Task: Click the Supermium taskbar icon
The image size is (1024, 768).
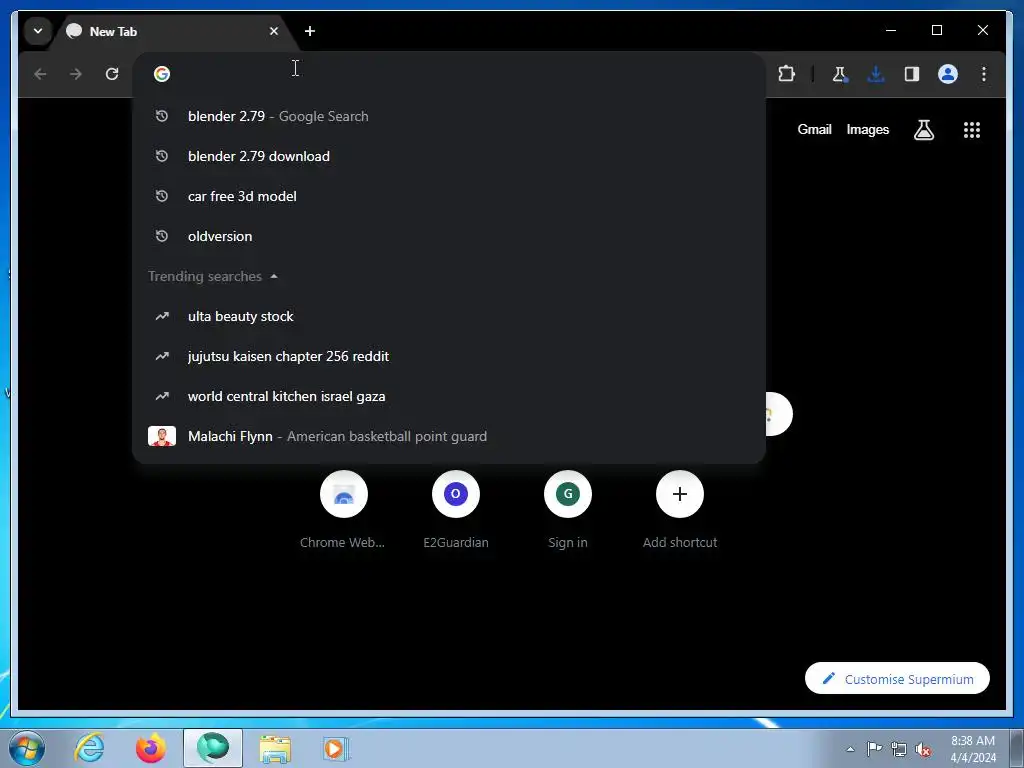Action: tap(213, 748)
